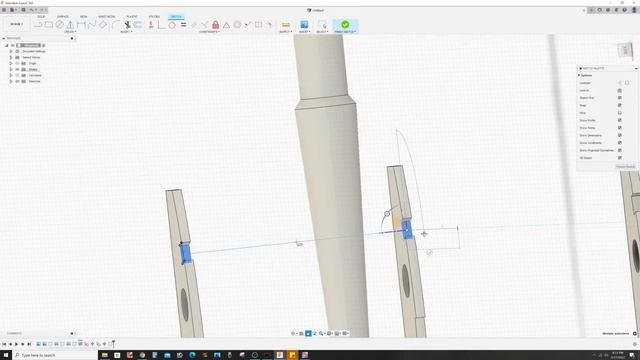Hide the Bodies folder with its eye icon
The width and height of the screenshot is (640, 360).
tap(17, 69)
